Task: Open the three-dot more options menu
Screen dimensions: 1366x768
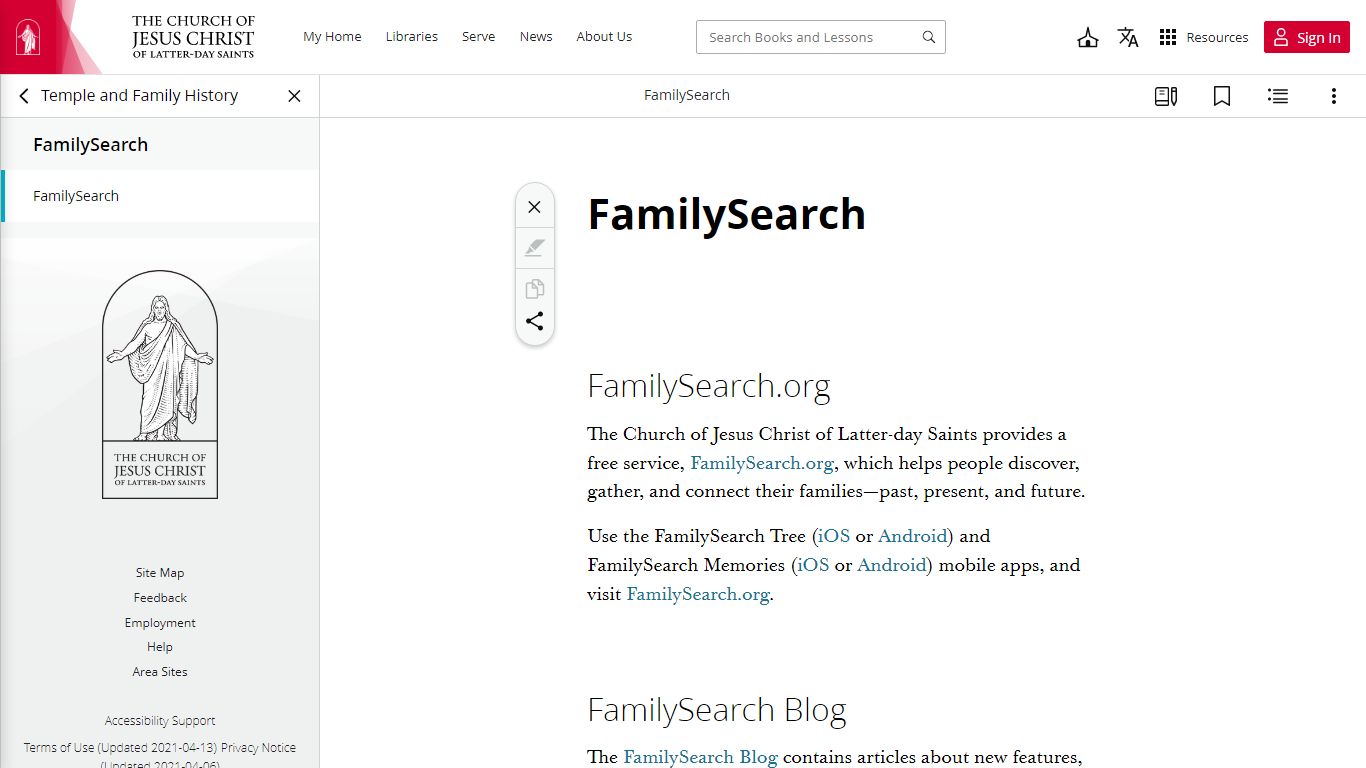Action: pyautogui.click(x=1334, y=96)
